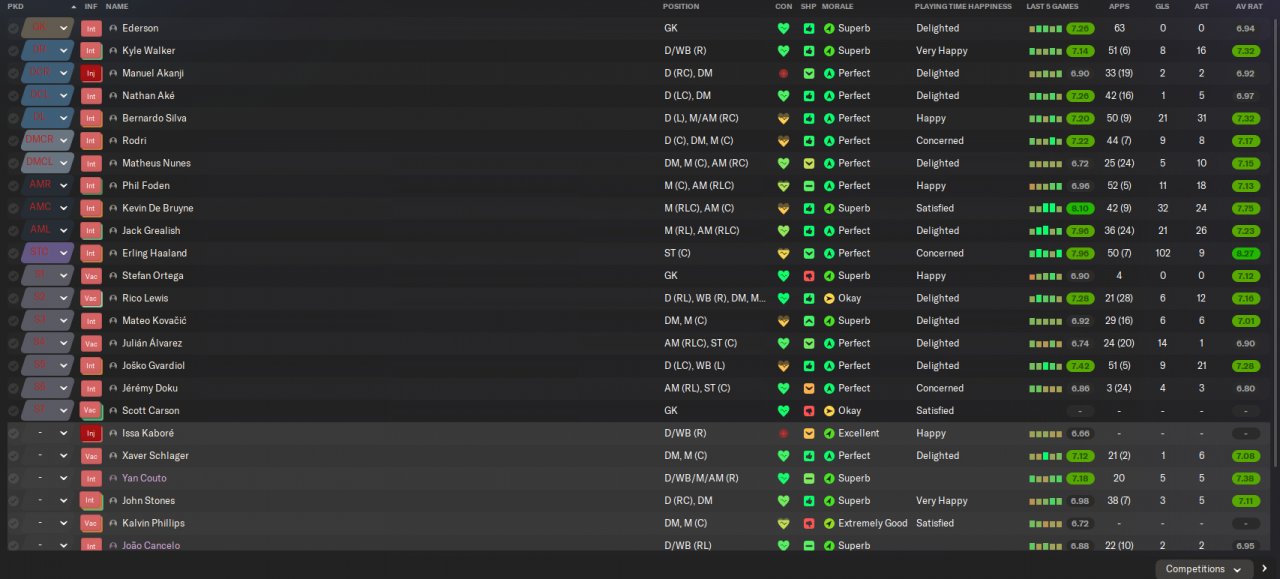Viewport: 1280px width, 579px height.
Task: Open the STC position dropdown for Erling Haaland
Action: pos(49,253)
